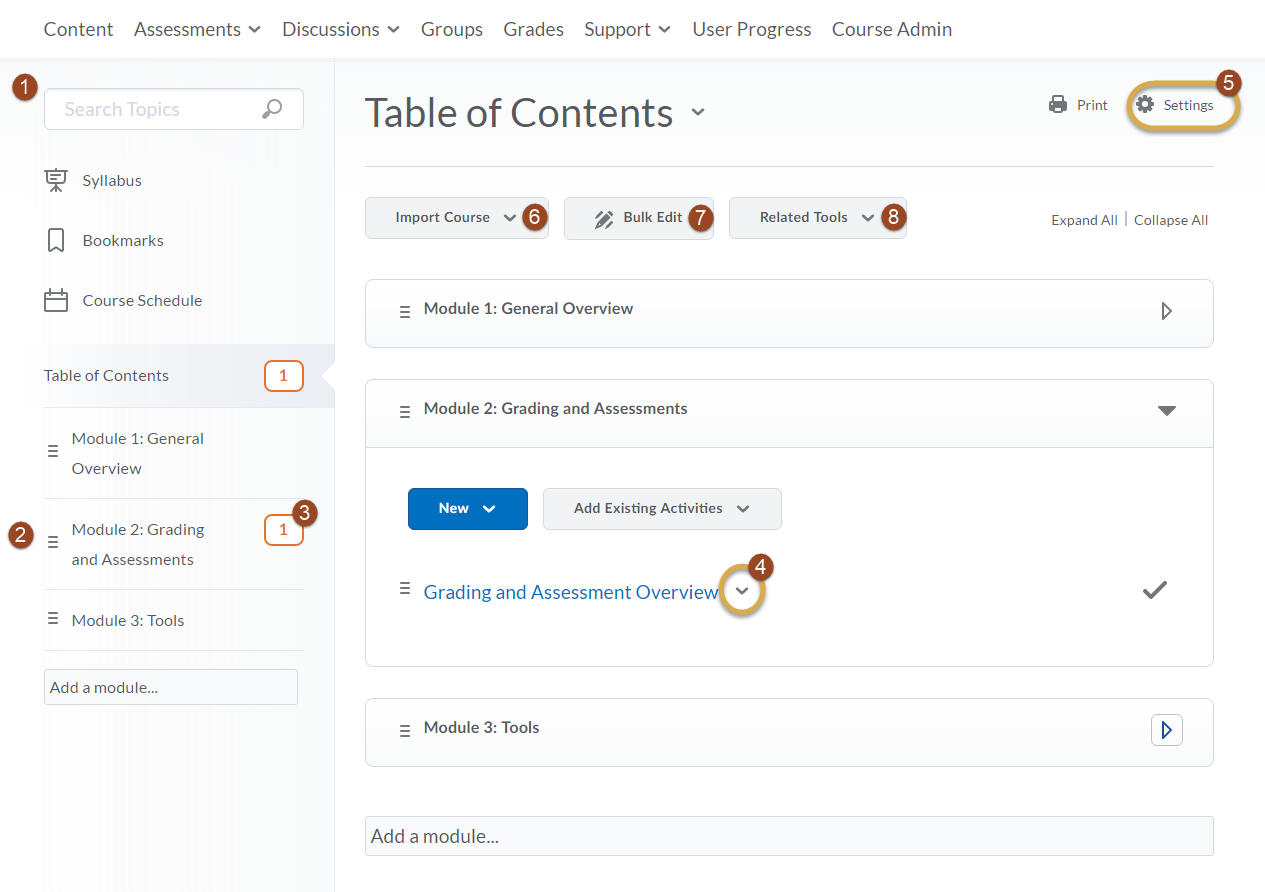Select Course Schedule in the sidebar

[142, 301]
